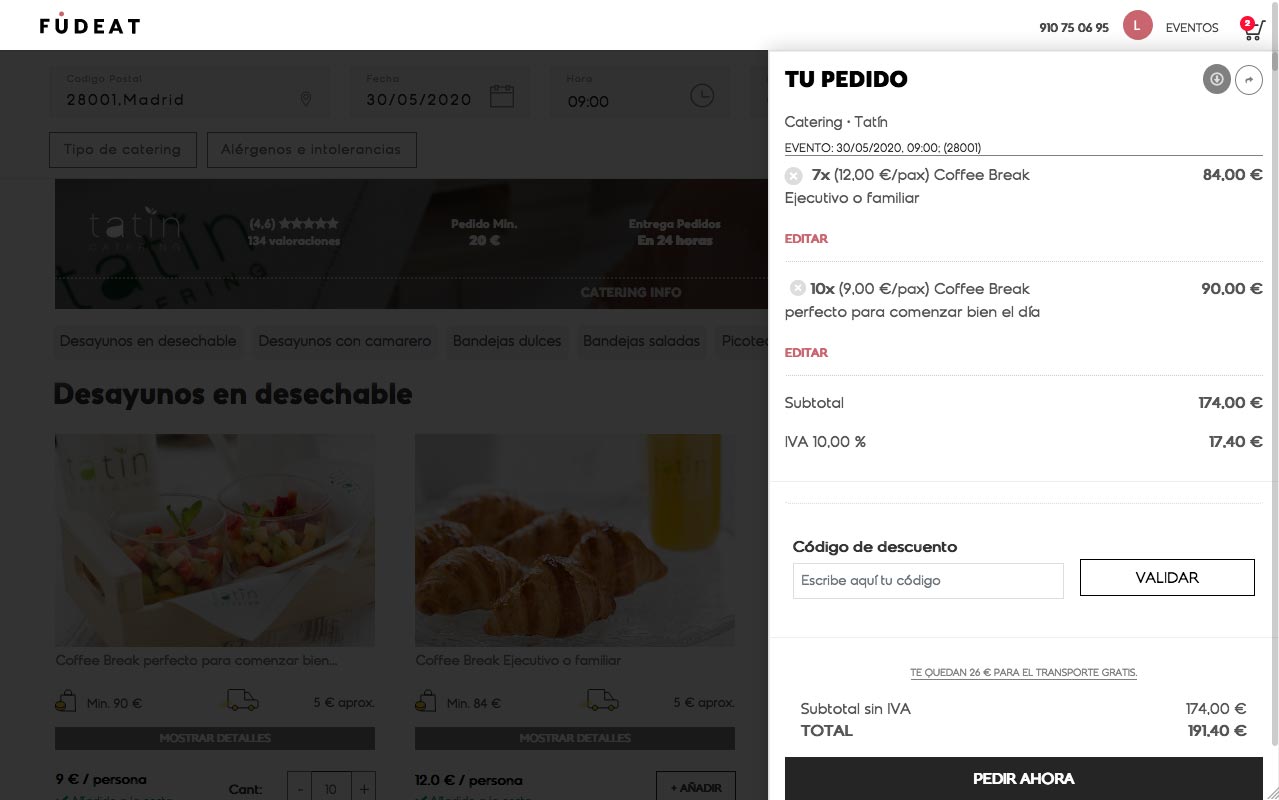Open the clock time picker icon

[702, 96]
